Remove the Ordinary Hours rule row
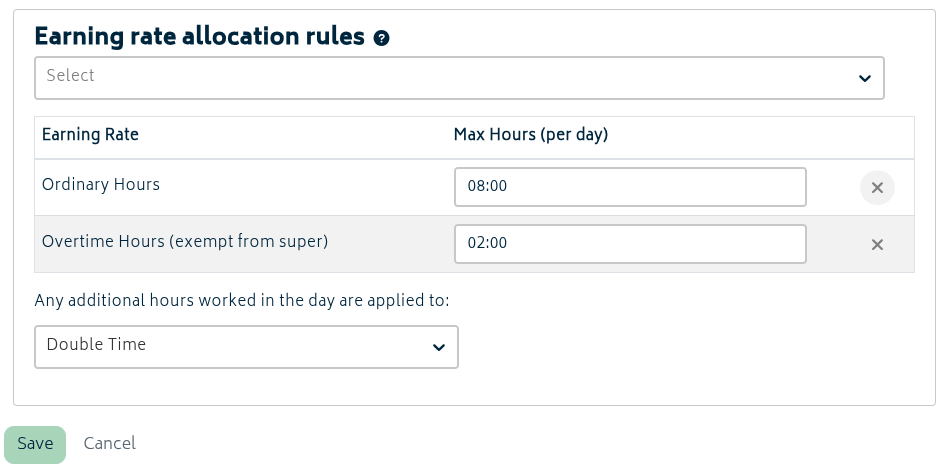The width and height of the screenshot is (937, 468). [877, 188]
